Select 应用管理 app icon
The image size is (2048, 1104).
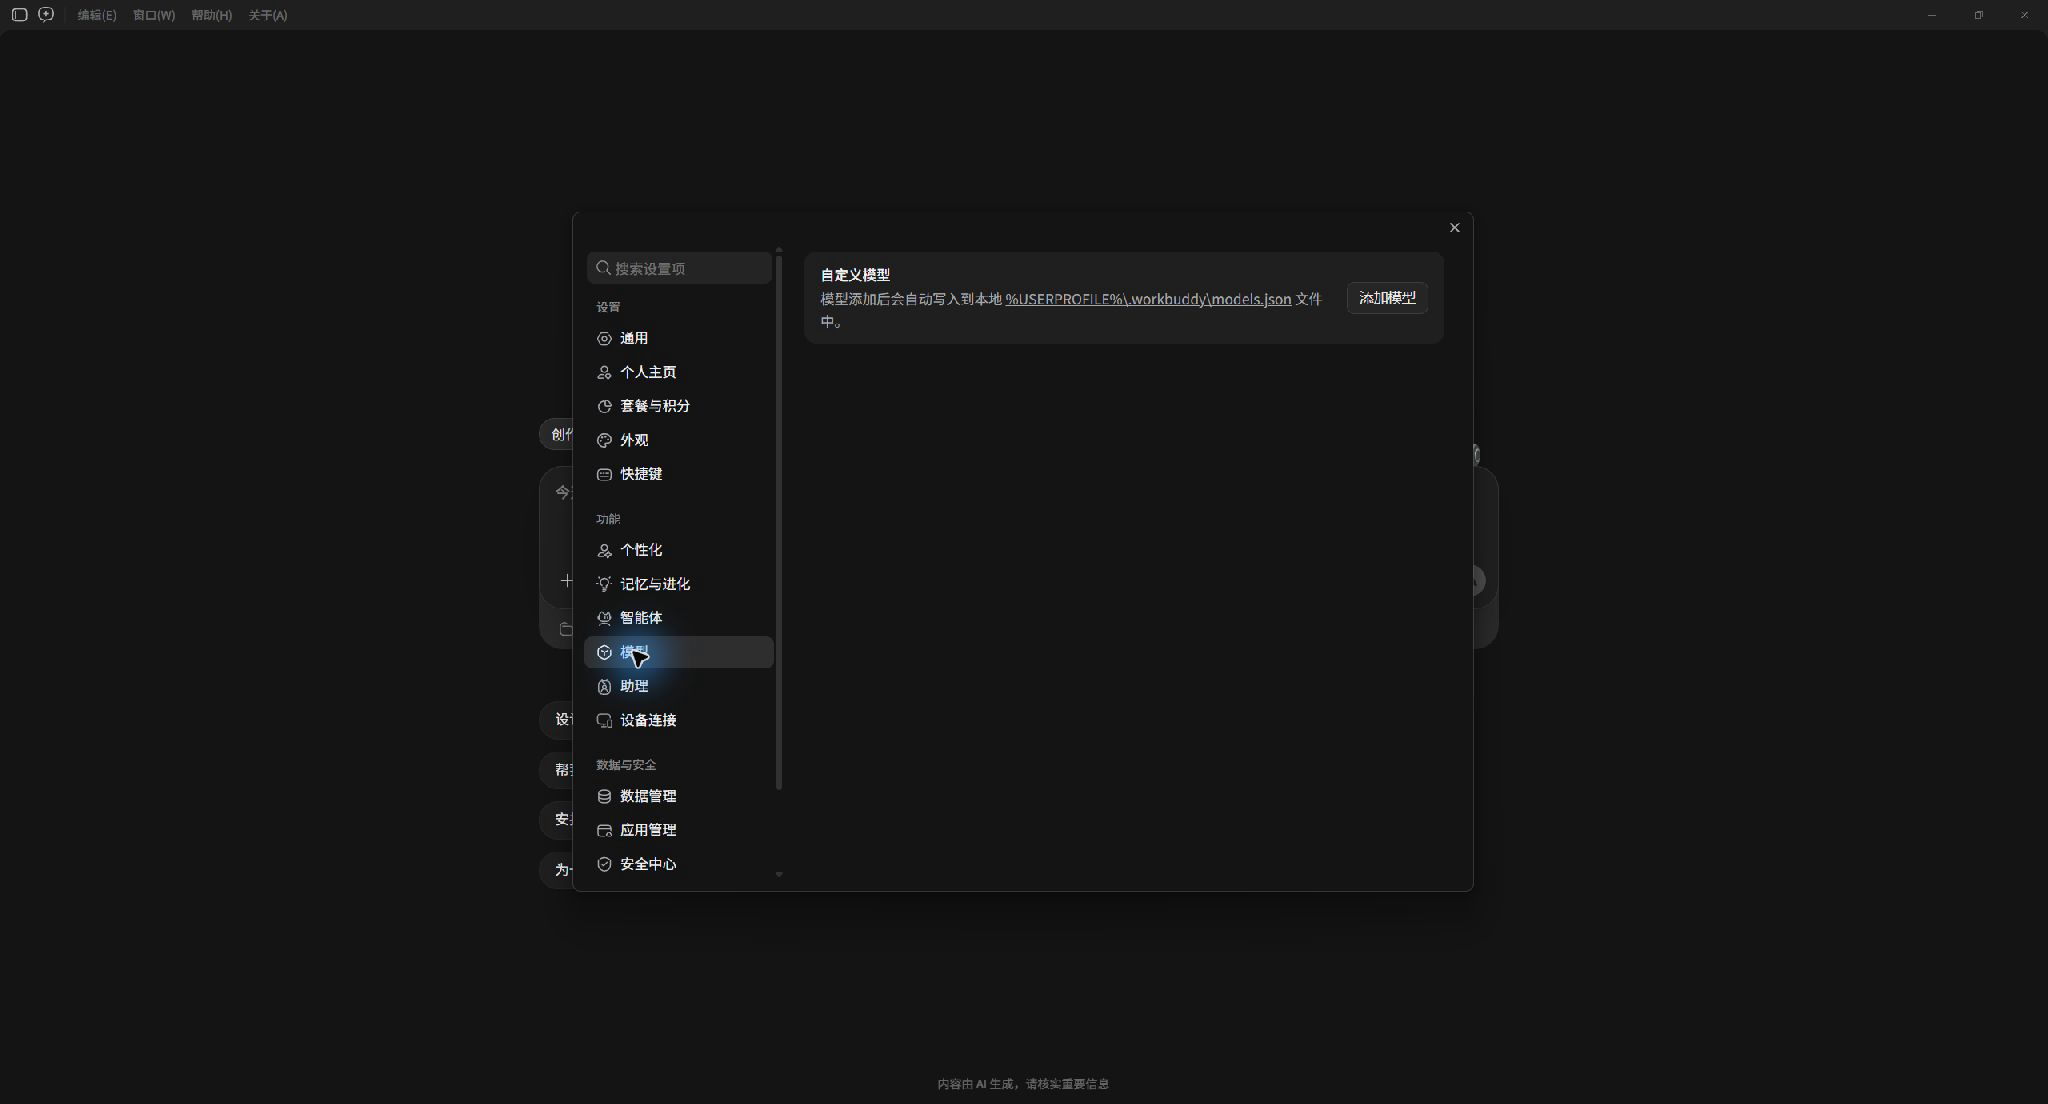pos(604,831)
